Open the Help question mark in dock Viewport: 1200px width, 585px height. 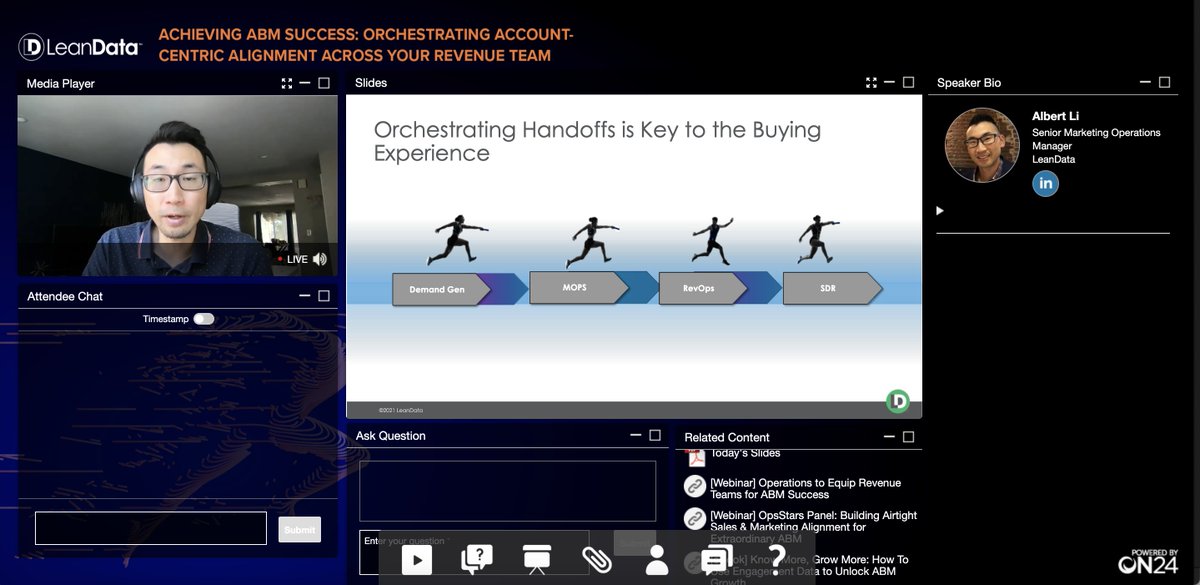click(x=776, y=560)
